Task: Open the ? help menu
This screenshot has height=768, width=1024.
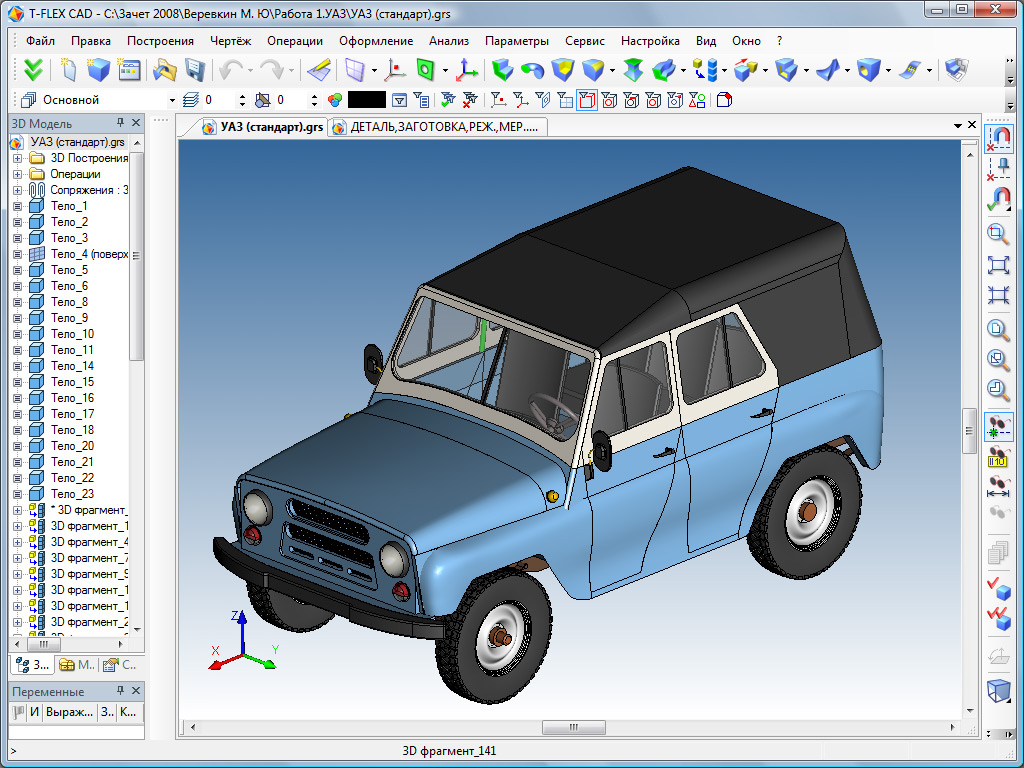Action: click(779, 40)
